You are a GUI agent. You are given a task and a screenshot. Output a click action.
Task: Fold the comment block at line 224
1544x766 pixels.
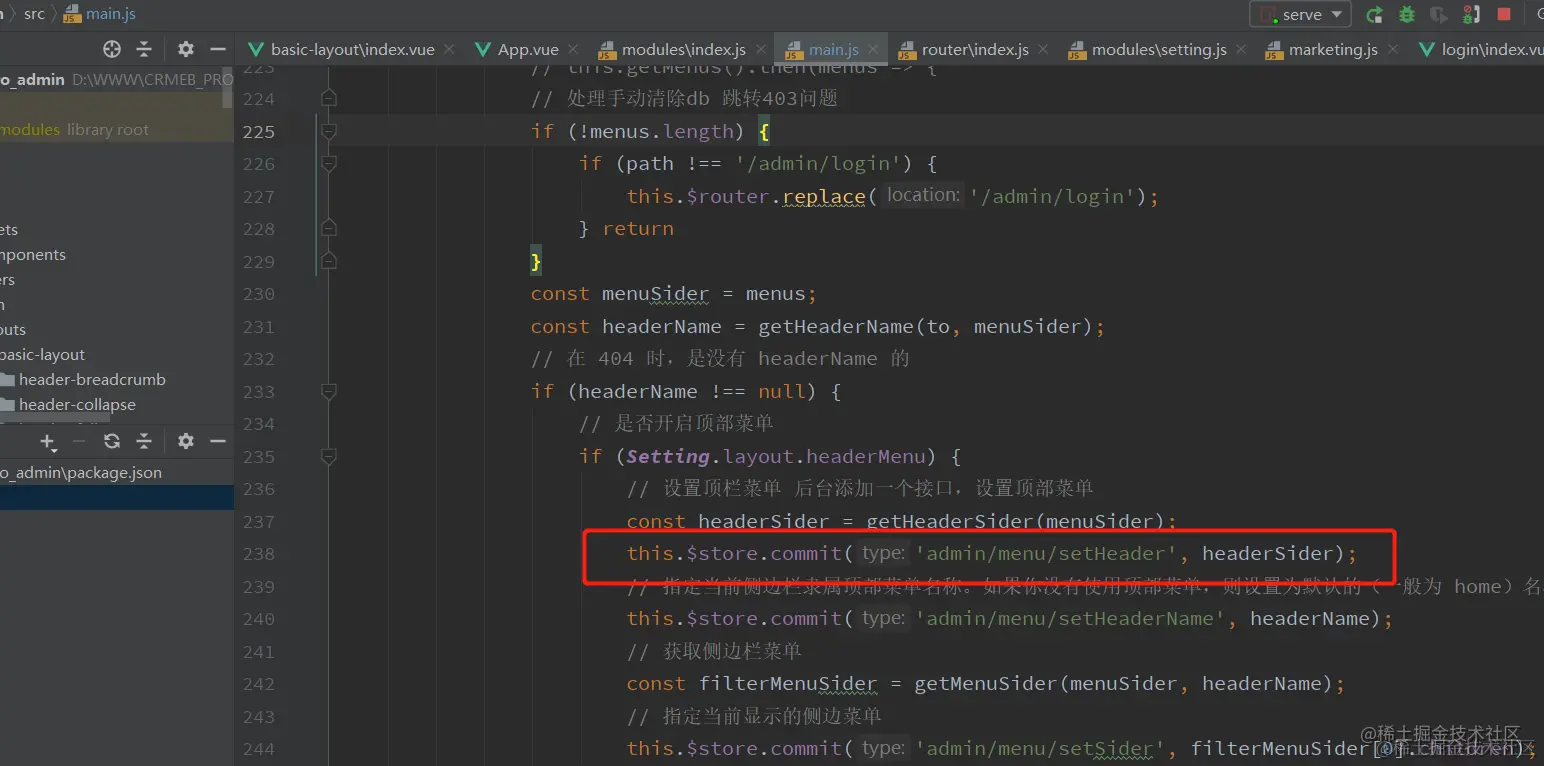coord(328,99)
